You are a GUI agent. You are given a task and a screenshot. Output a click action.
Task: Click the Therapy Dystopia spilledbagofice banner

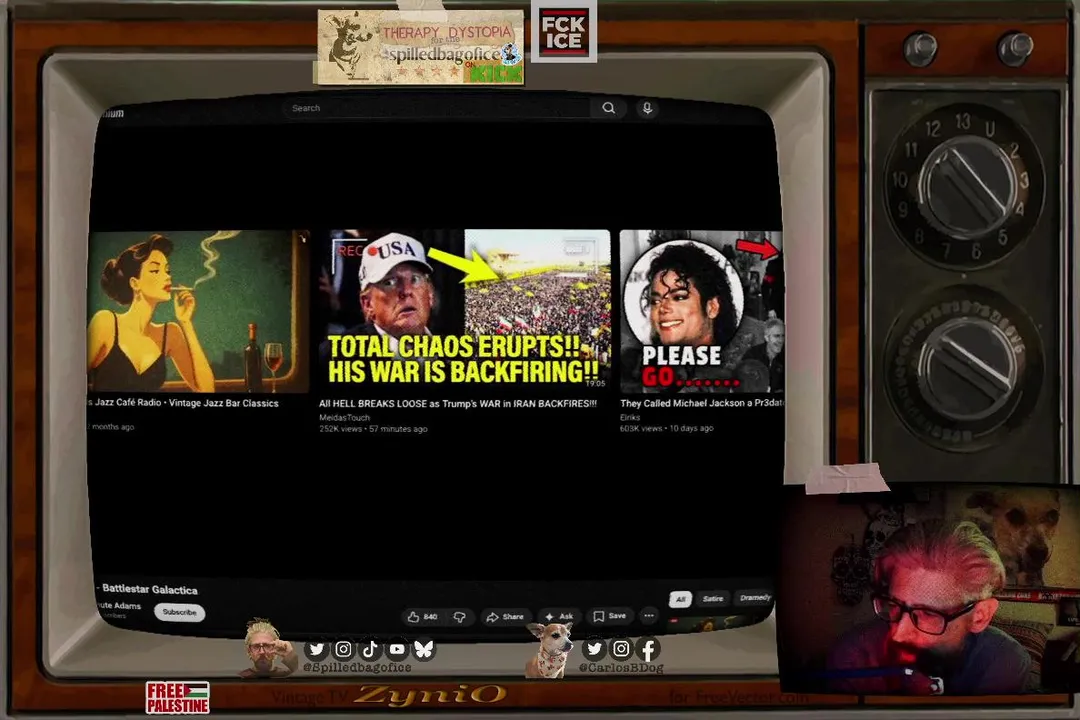[419, 47]
